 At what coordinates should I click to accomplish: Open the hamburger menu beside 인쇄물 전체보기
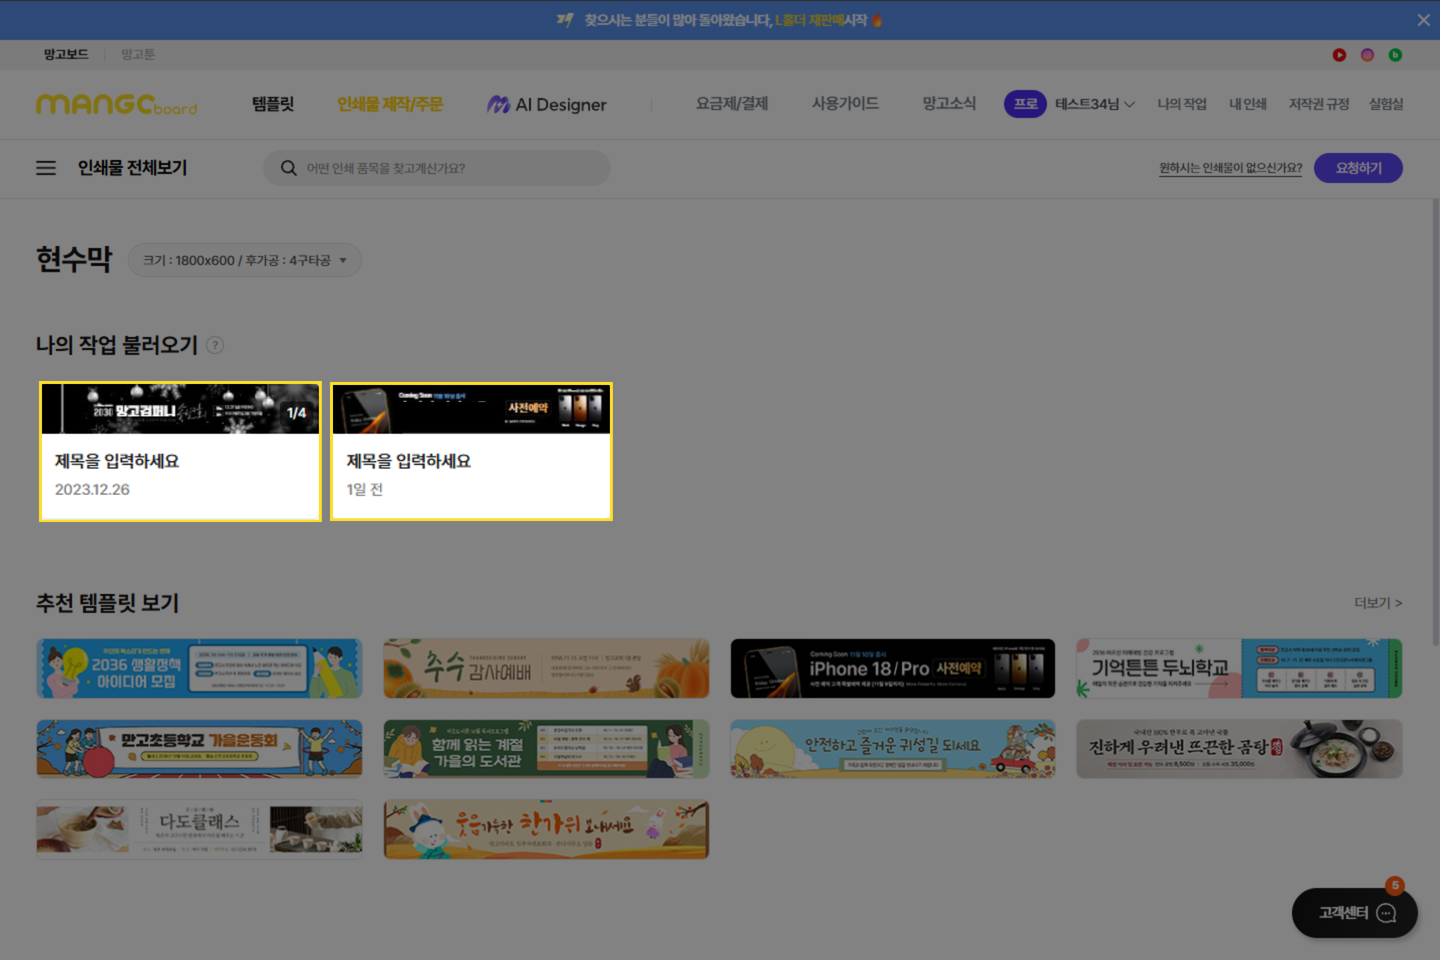tap(46, 168)
